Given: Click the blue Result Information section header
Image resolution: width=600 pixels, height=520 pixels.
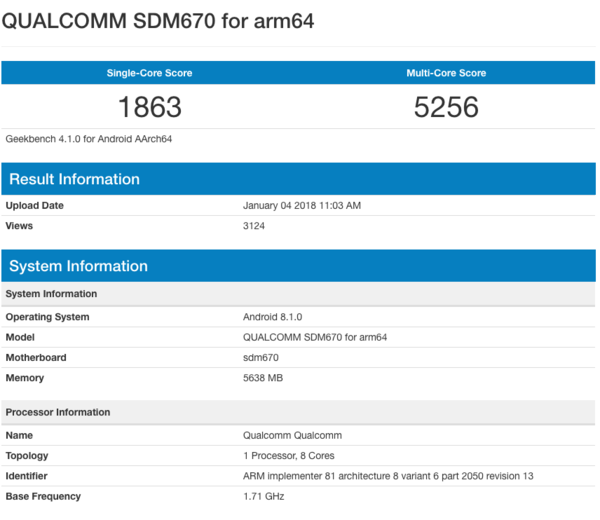Looking at the screenshot, I should 298,179.
